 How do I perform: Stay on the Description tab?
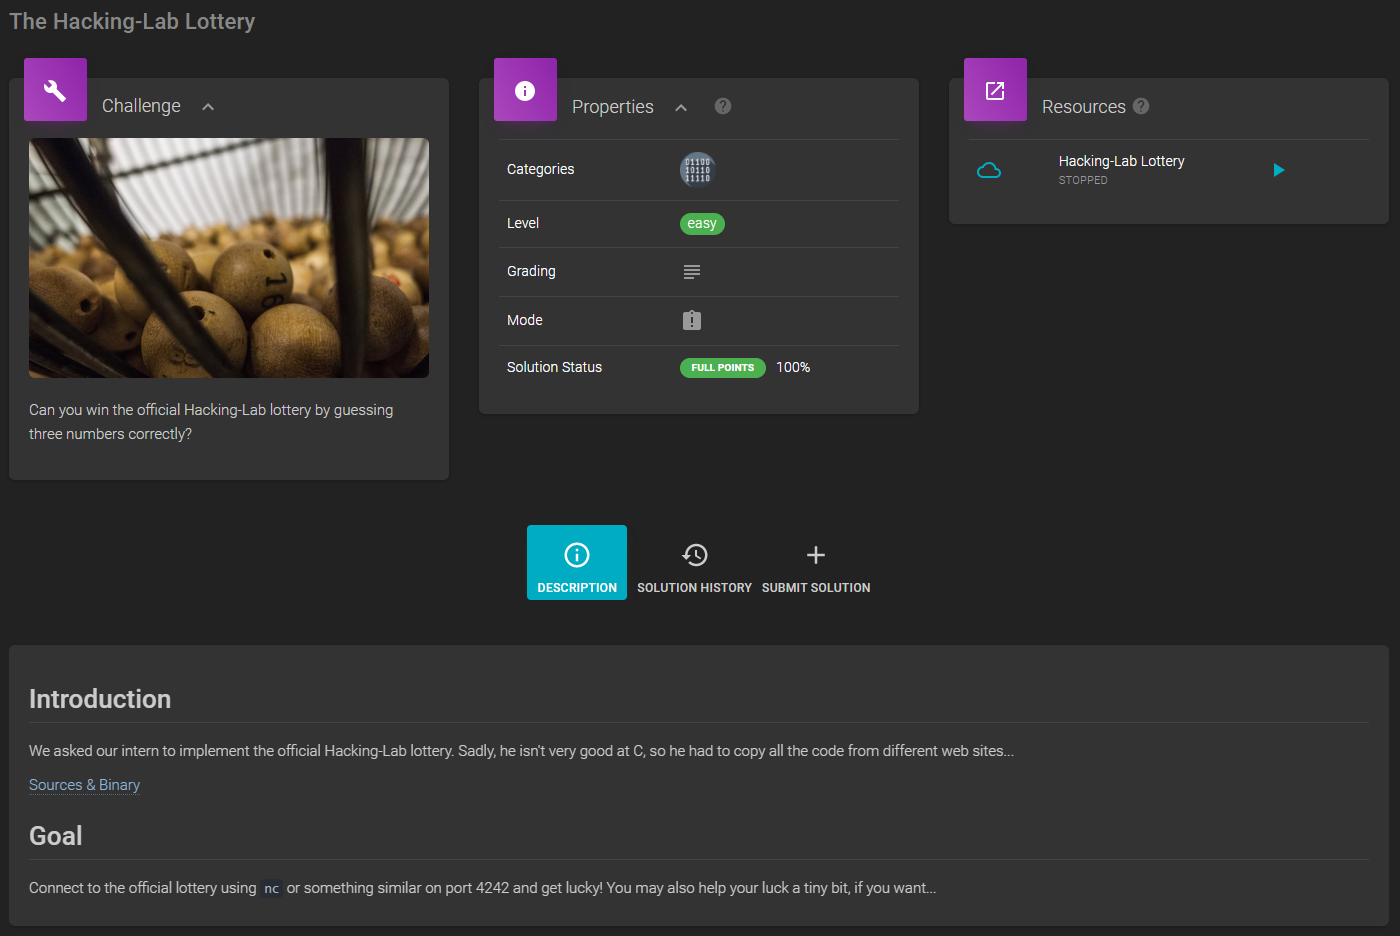[x=577, y=562]
